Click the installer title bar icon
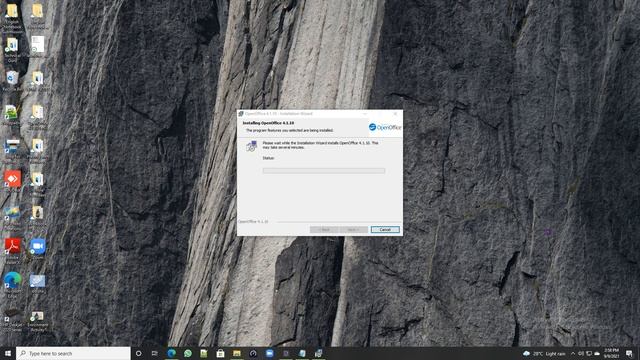 click(x=241, y=113)
